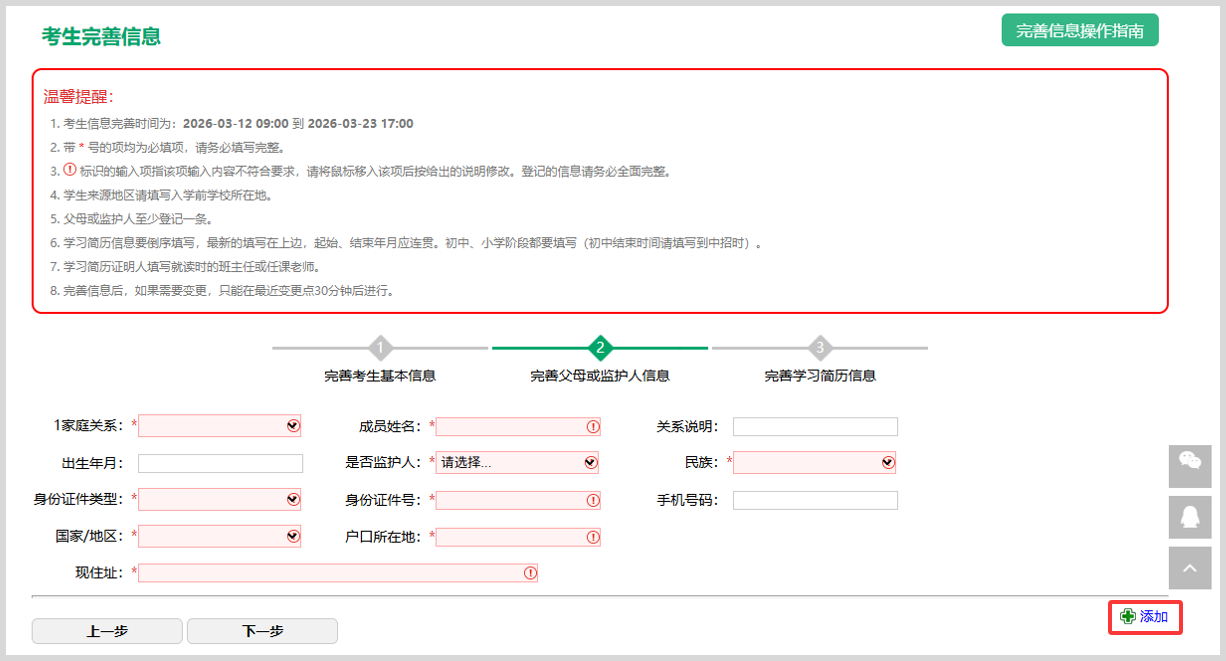Click the back-to-top arrow icon
Image resolution: width=1226 pixels, height=661 pixels.
pyautogui.click(x=1190, y=568)
